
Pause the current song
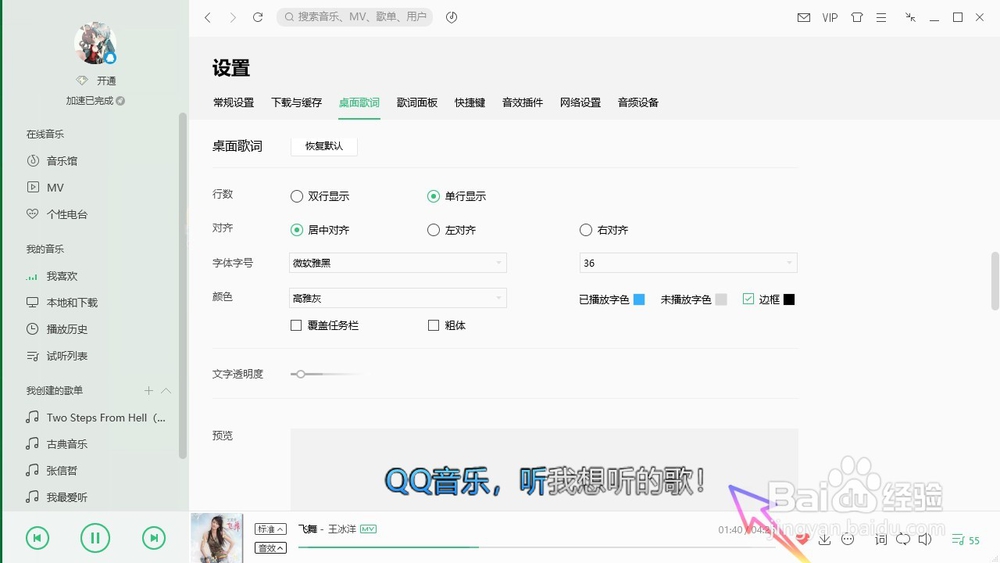[95, 538]
